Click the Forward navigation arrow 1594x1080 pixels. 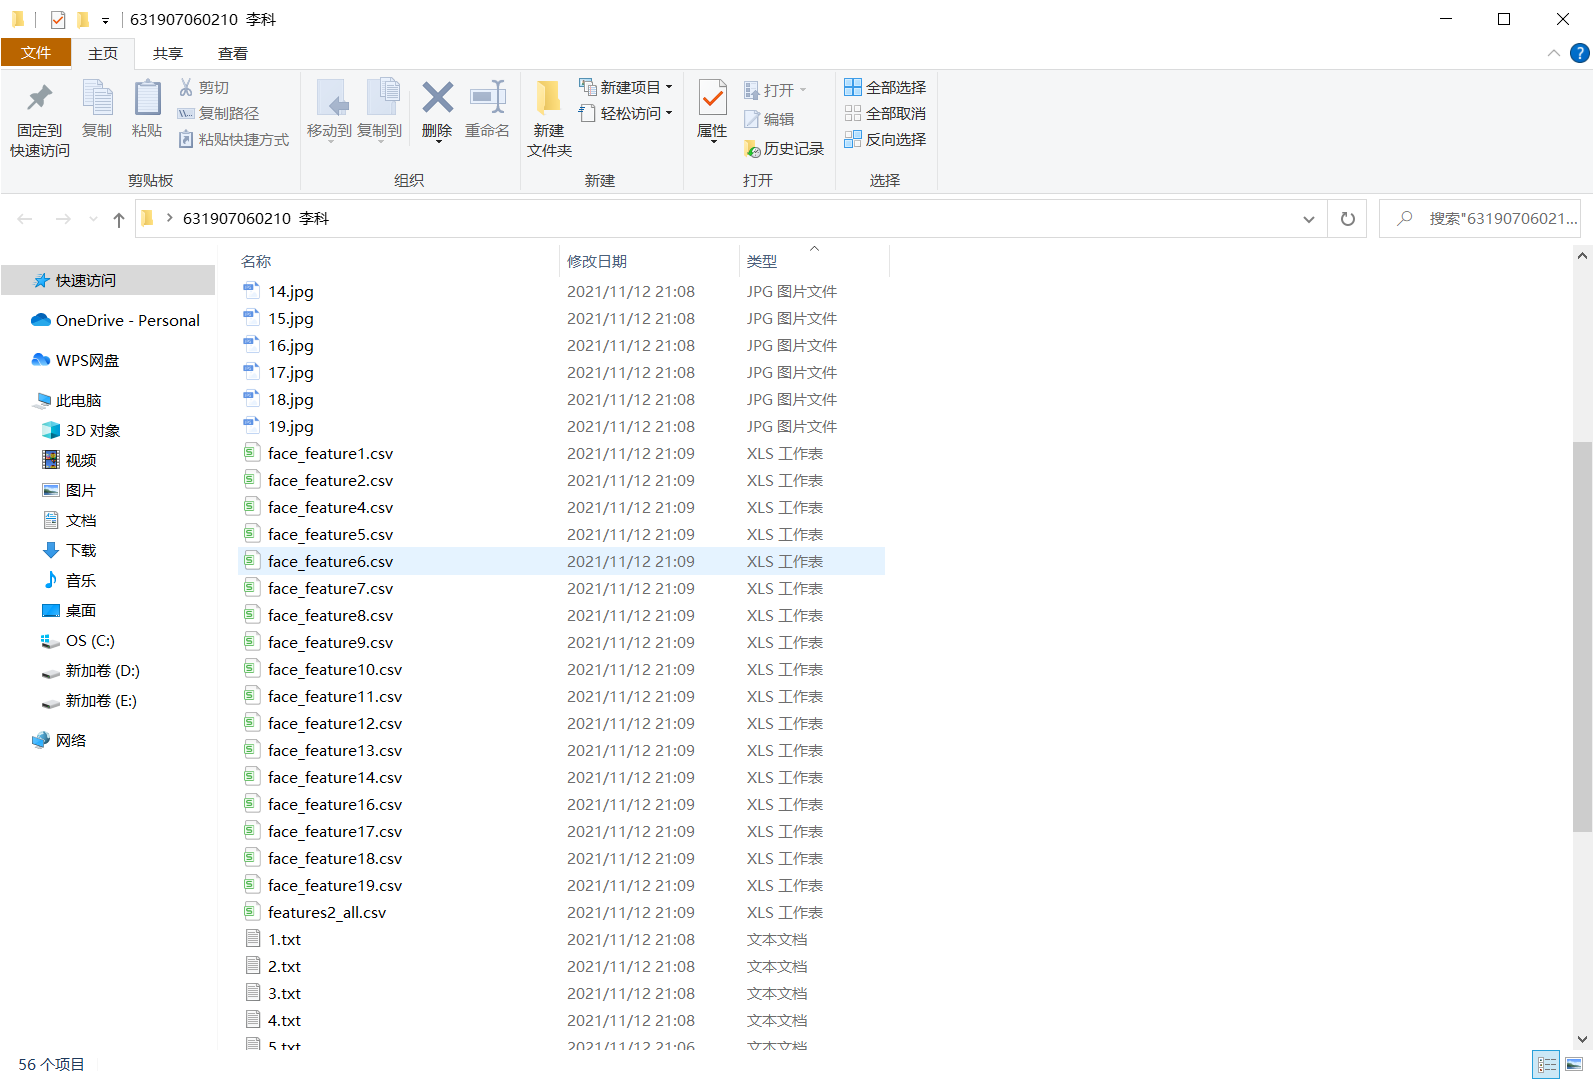click(63, 219)
